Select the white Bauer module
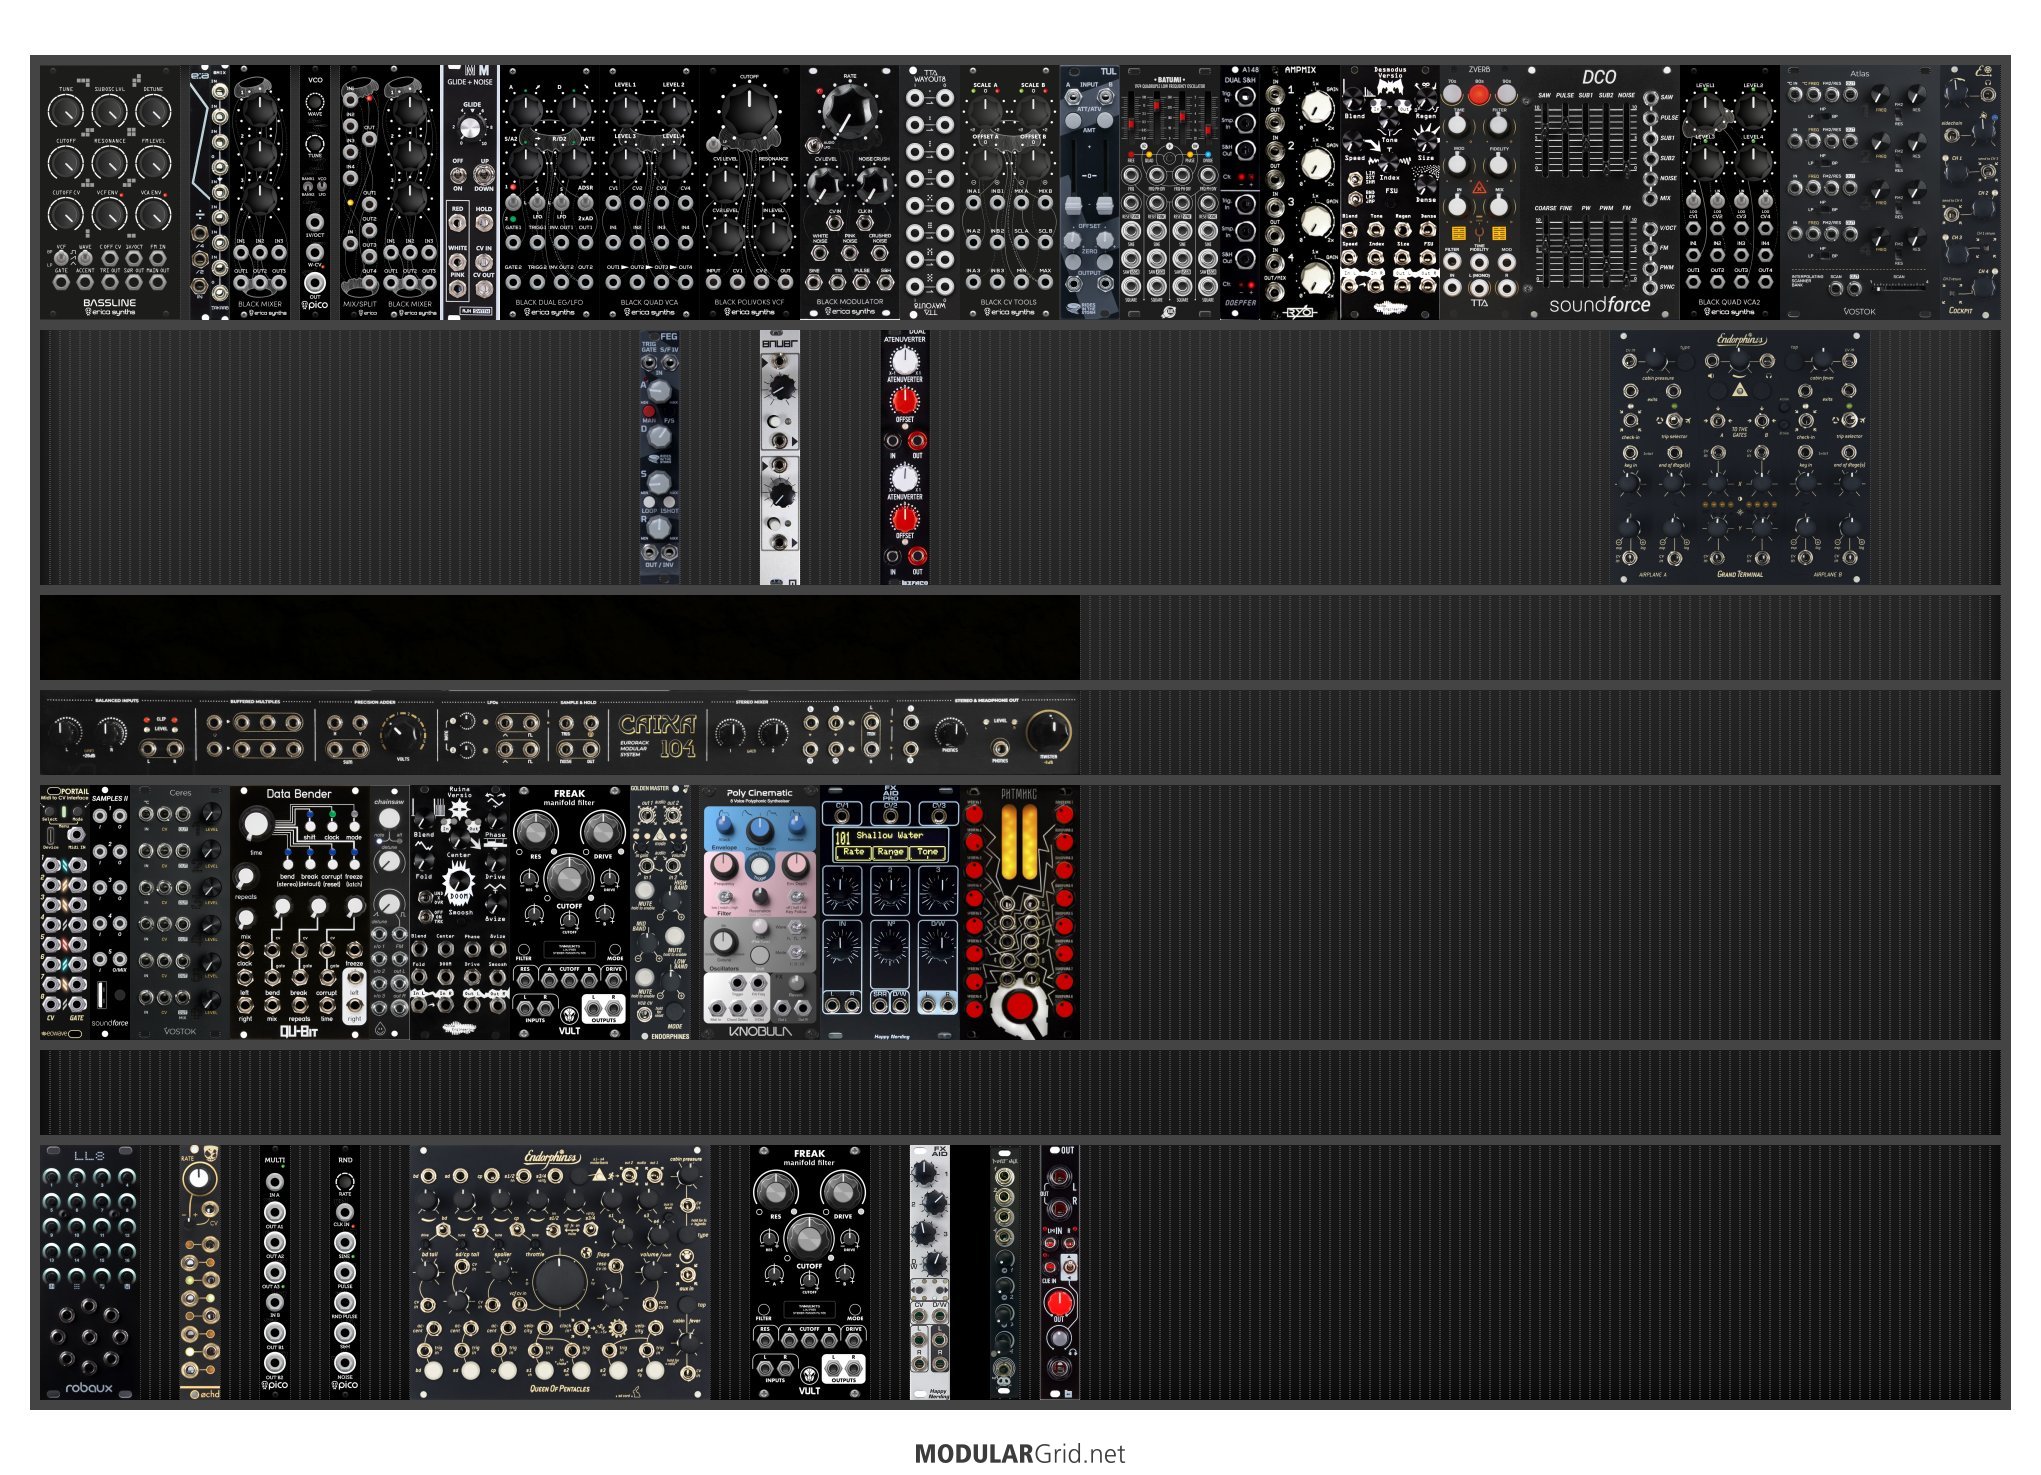The height and width of the screenshot is (1475, 2041). click(x=780, y=457)
